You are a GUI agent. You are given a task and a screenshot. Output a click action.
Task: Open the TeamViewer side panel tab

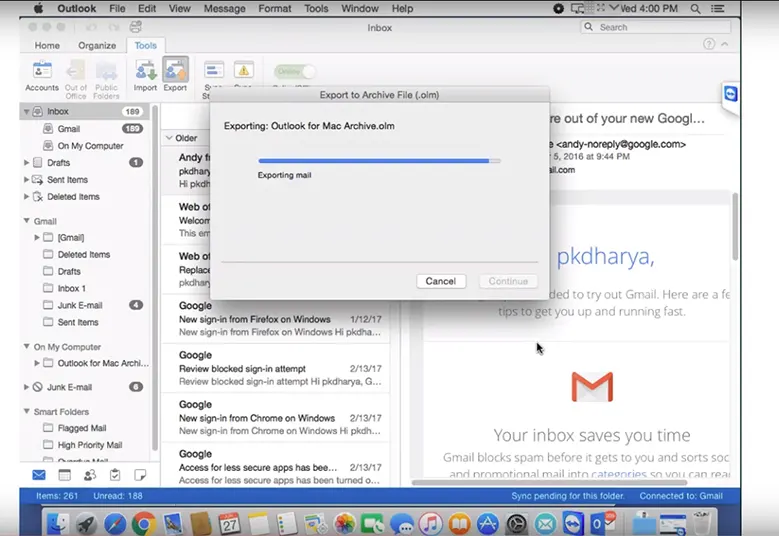coord(730,94)
